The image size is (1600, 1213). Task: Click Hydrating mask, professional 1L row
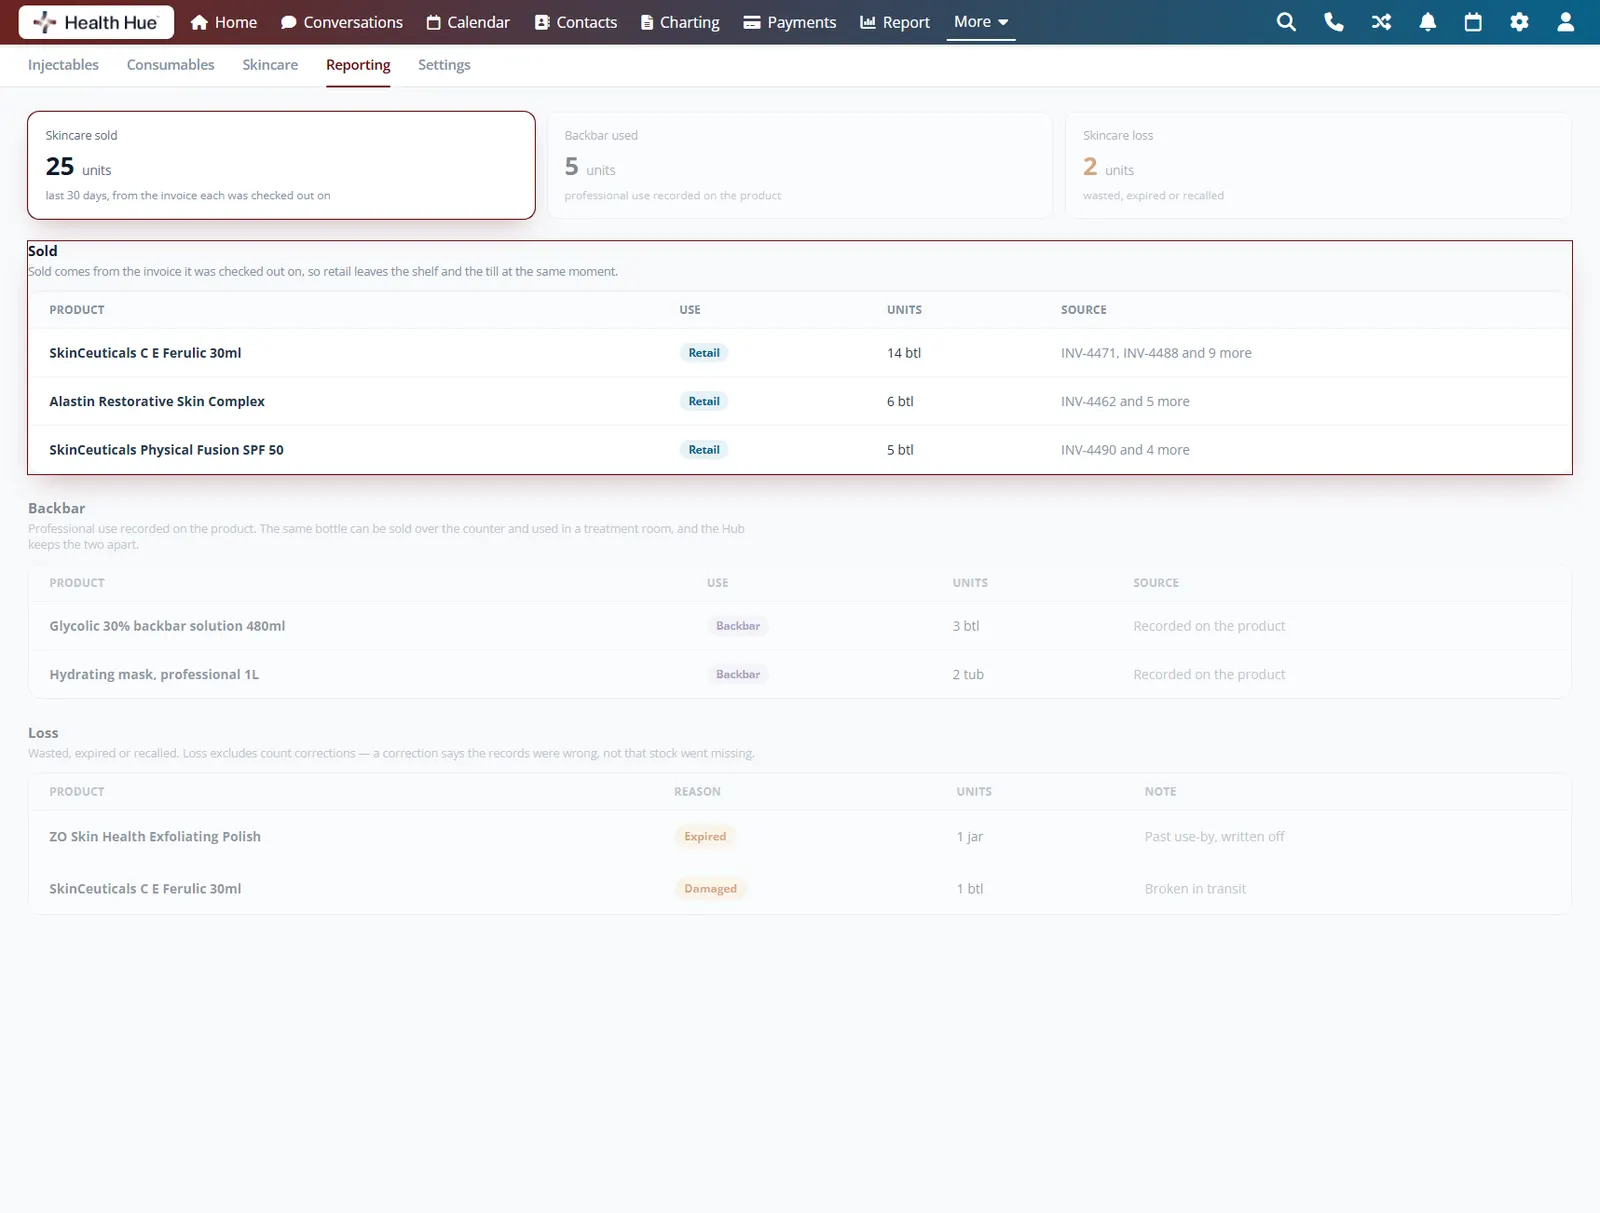[800, 674]
